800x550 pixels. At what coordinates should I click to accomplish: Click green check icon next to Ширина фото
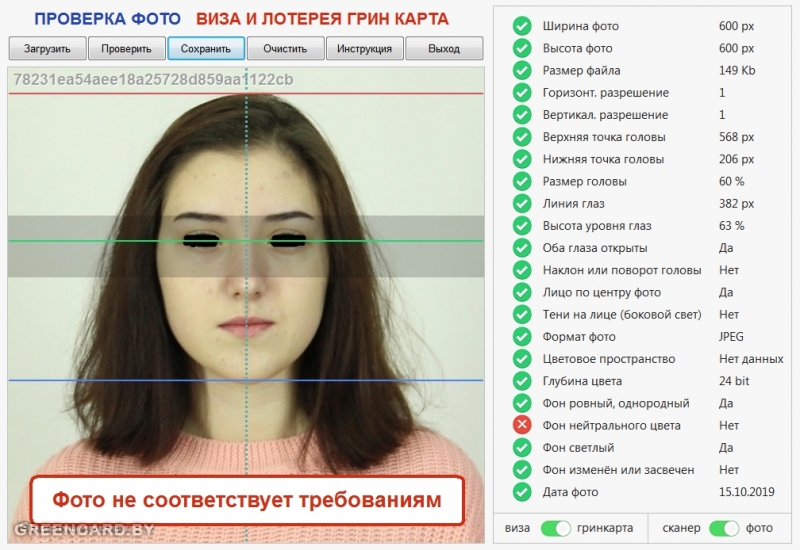pyautogui.click(x=522, y=26)
